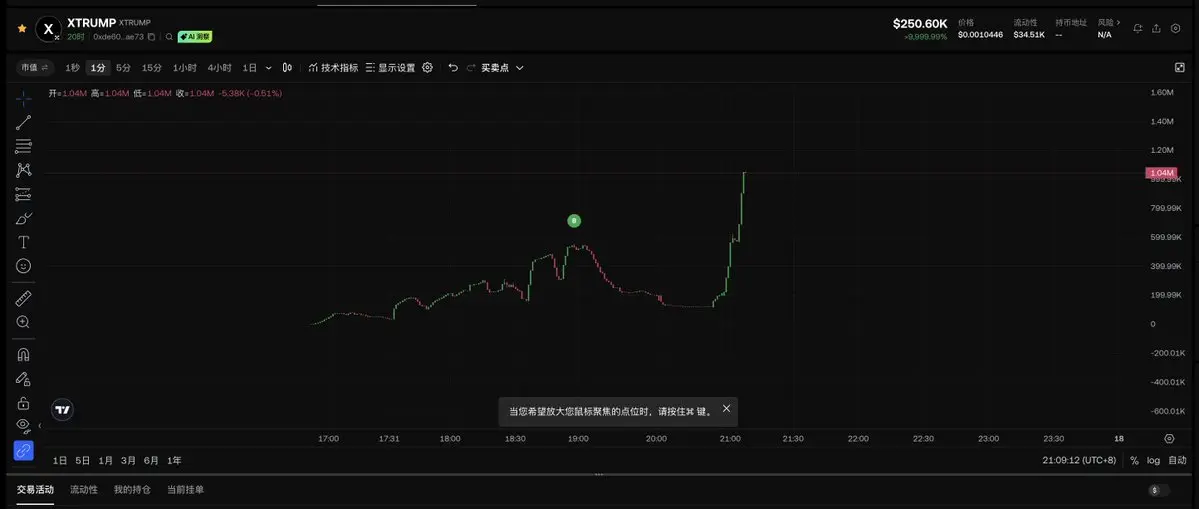Undo the last chart action

(453, 68)
